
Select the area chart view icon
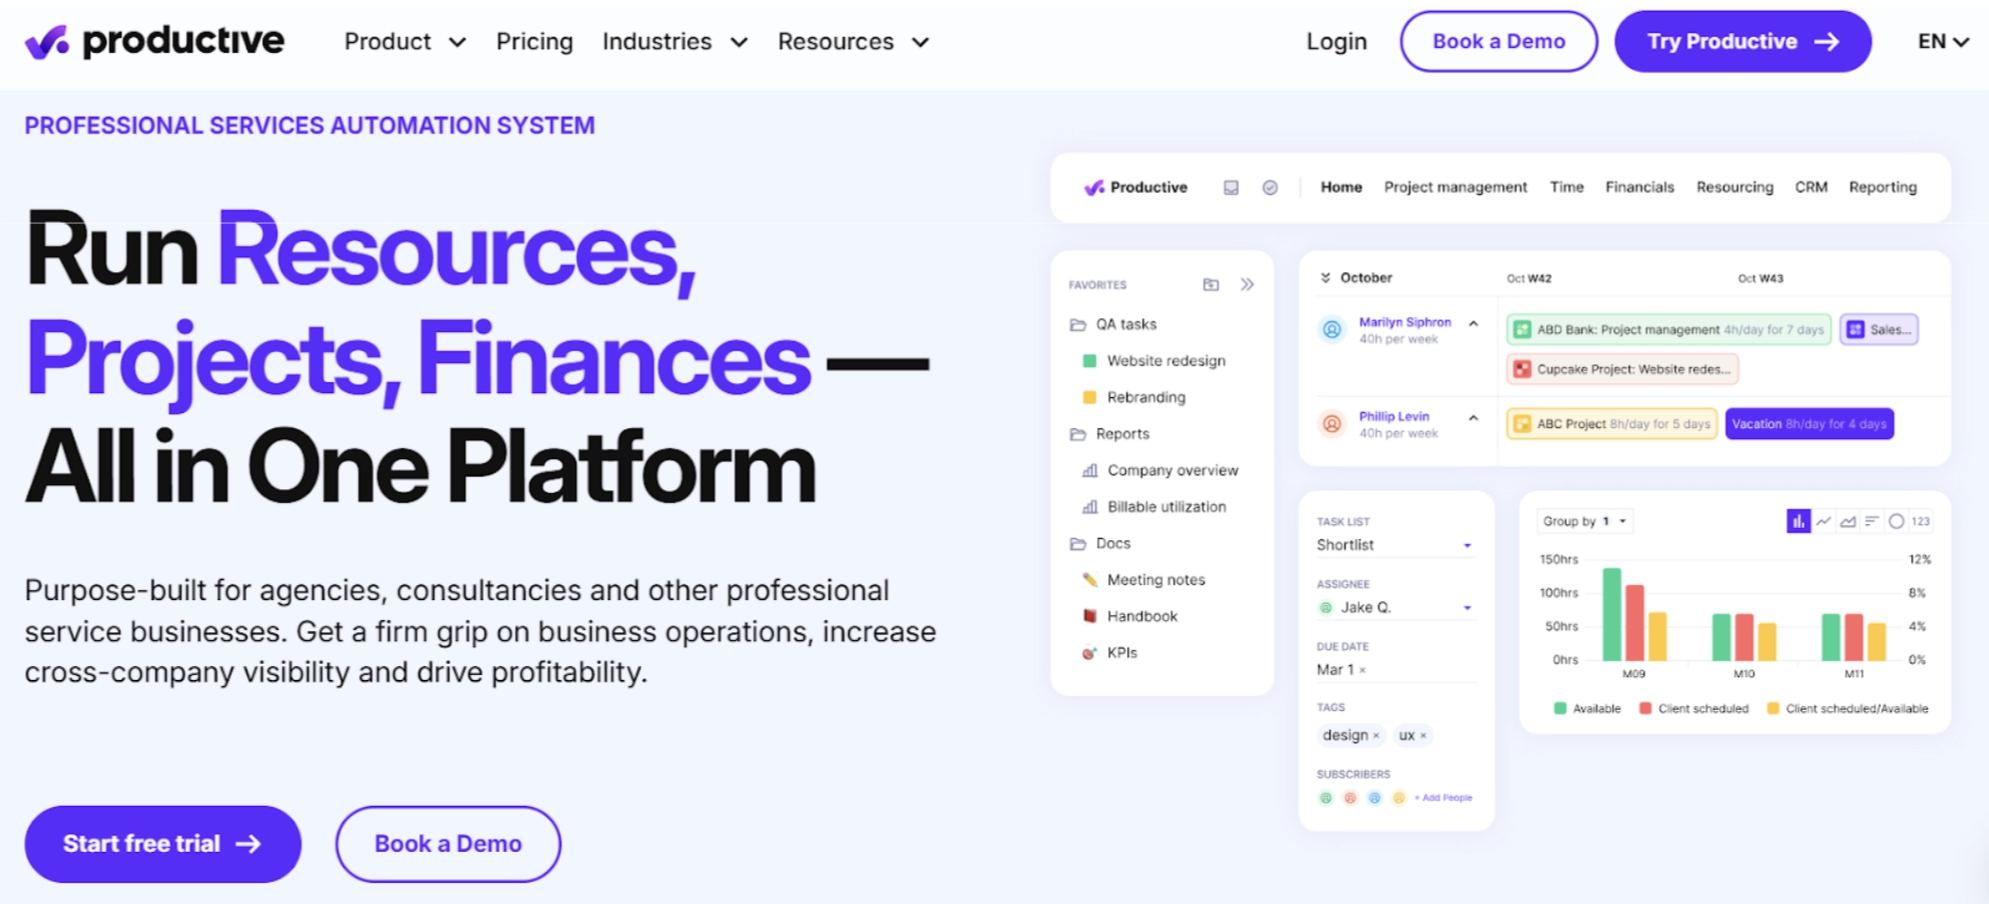coord(1848,521)
